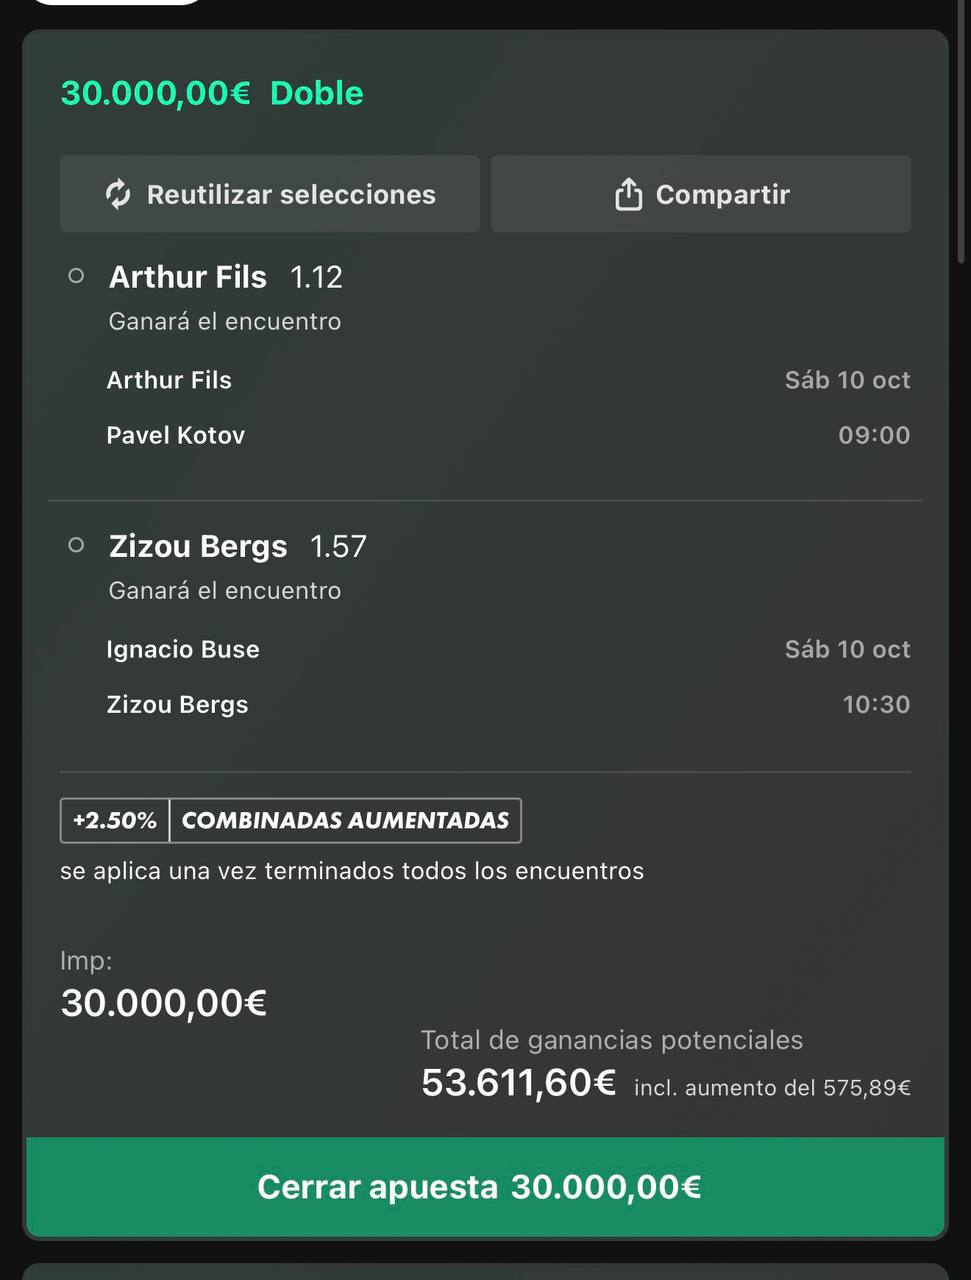Screen dimensions: 971x1280
Task: Click the 30.000,00€ Doble bet header
Action: pos(212,93)
